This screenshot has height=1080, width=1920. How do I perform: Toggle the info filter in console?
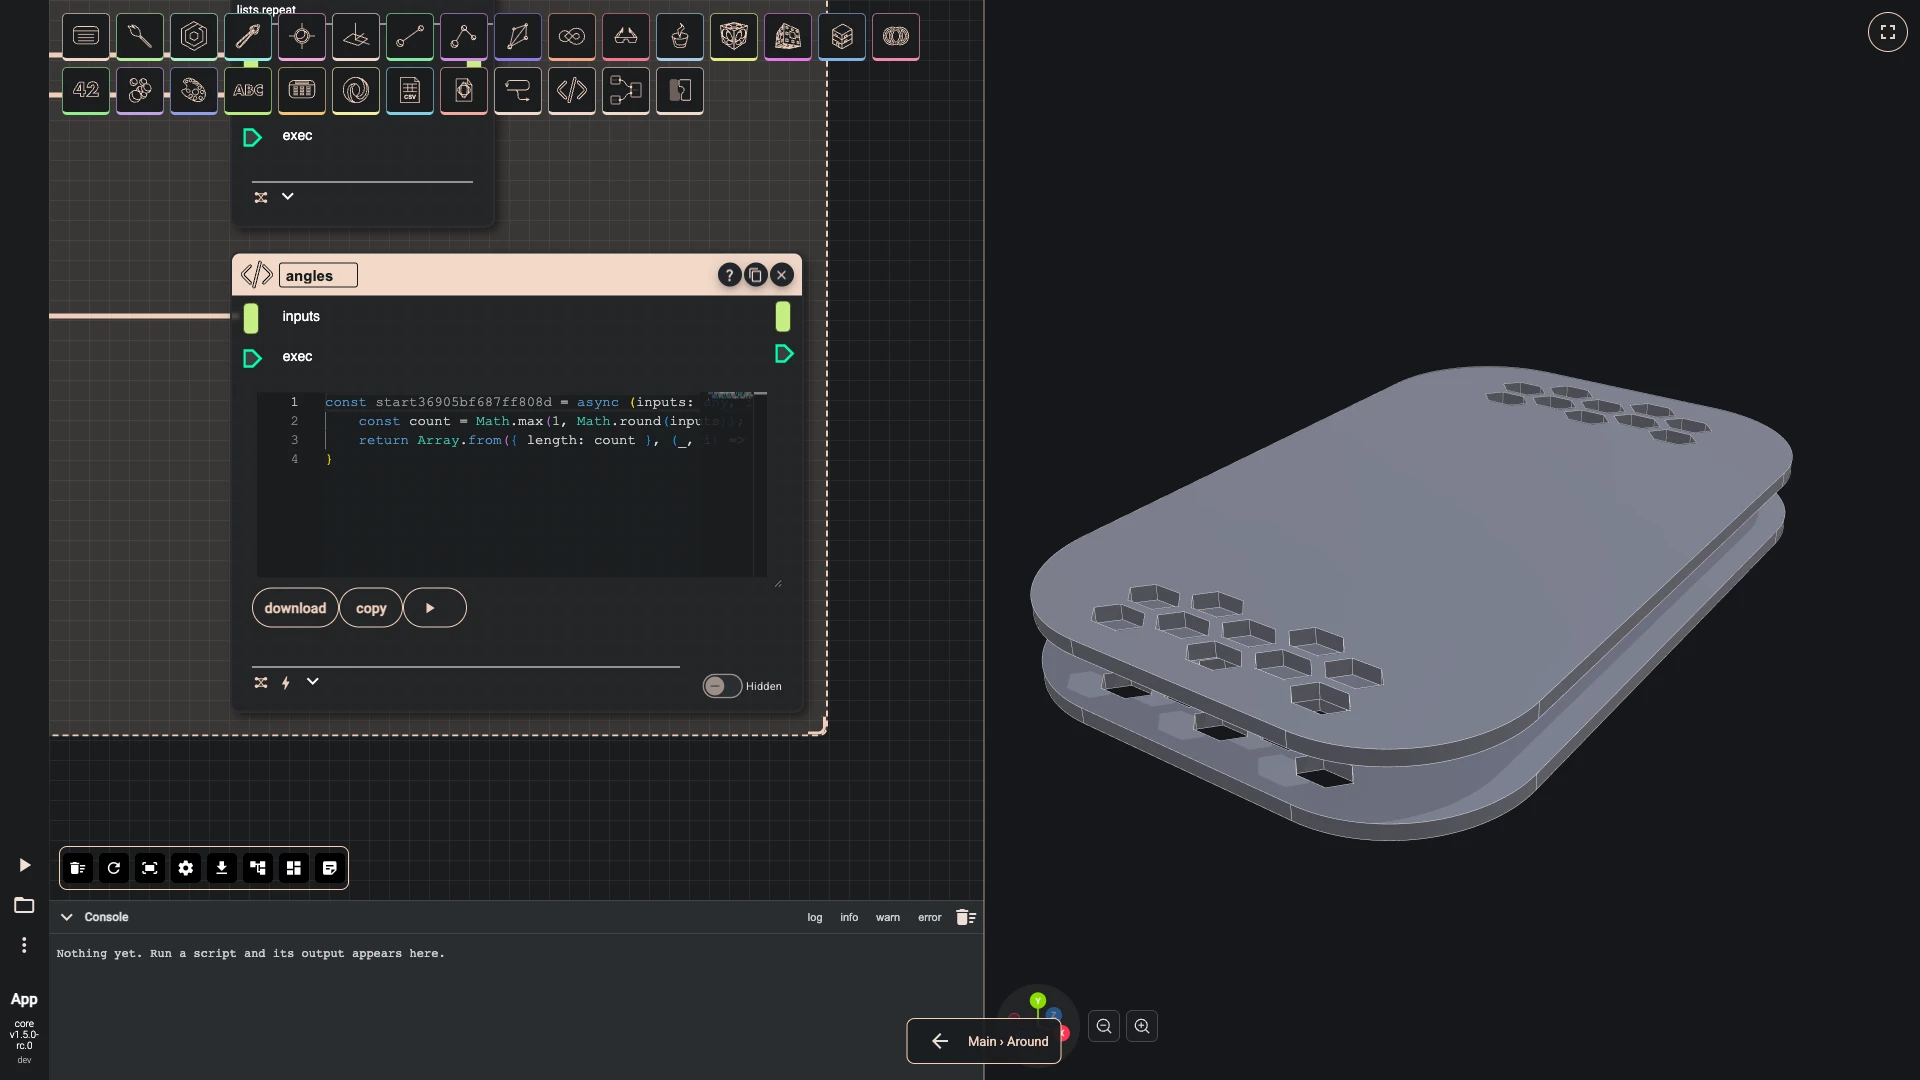click(x=849, y=917)
